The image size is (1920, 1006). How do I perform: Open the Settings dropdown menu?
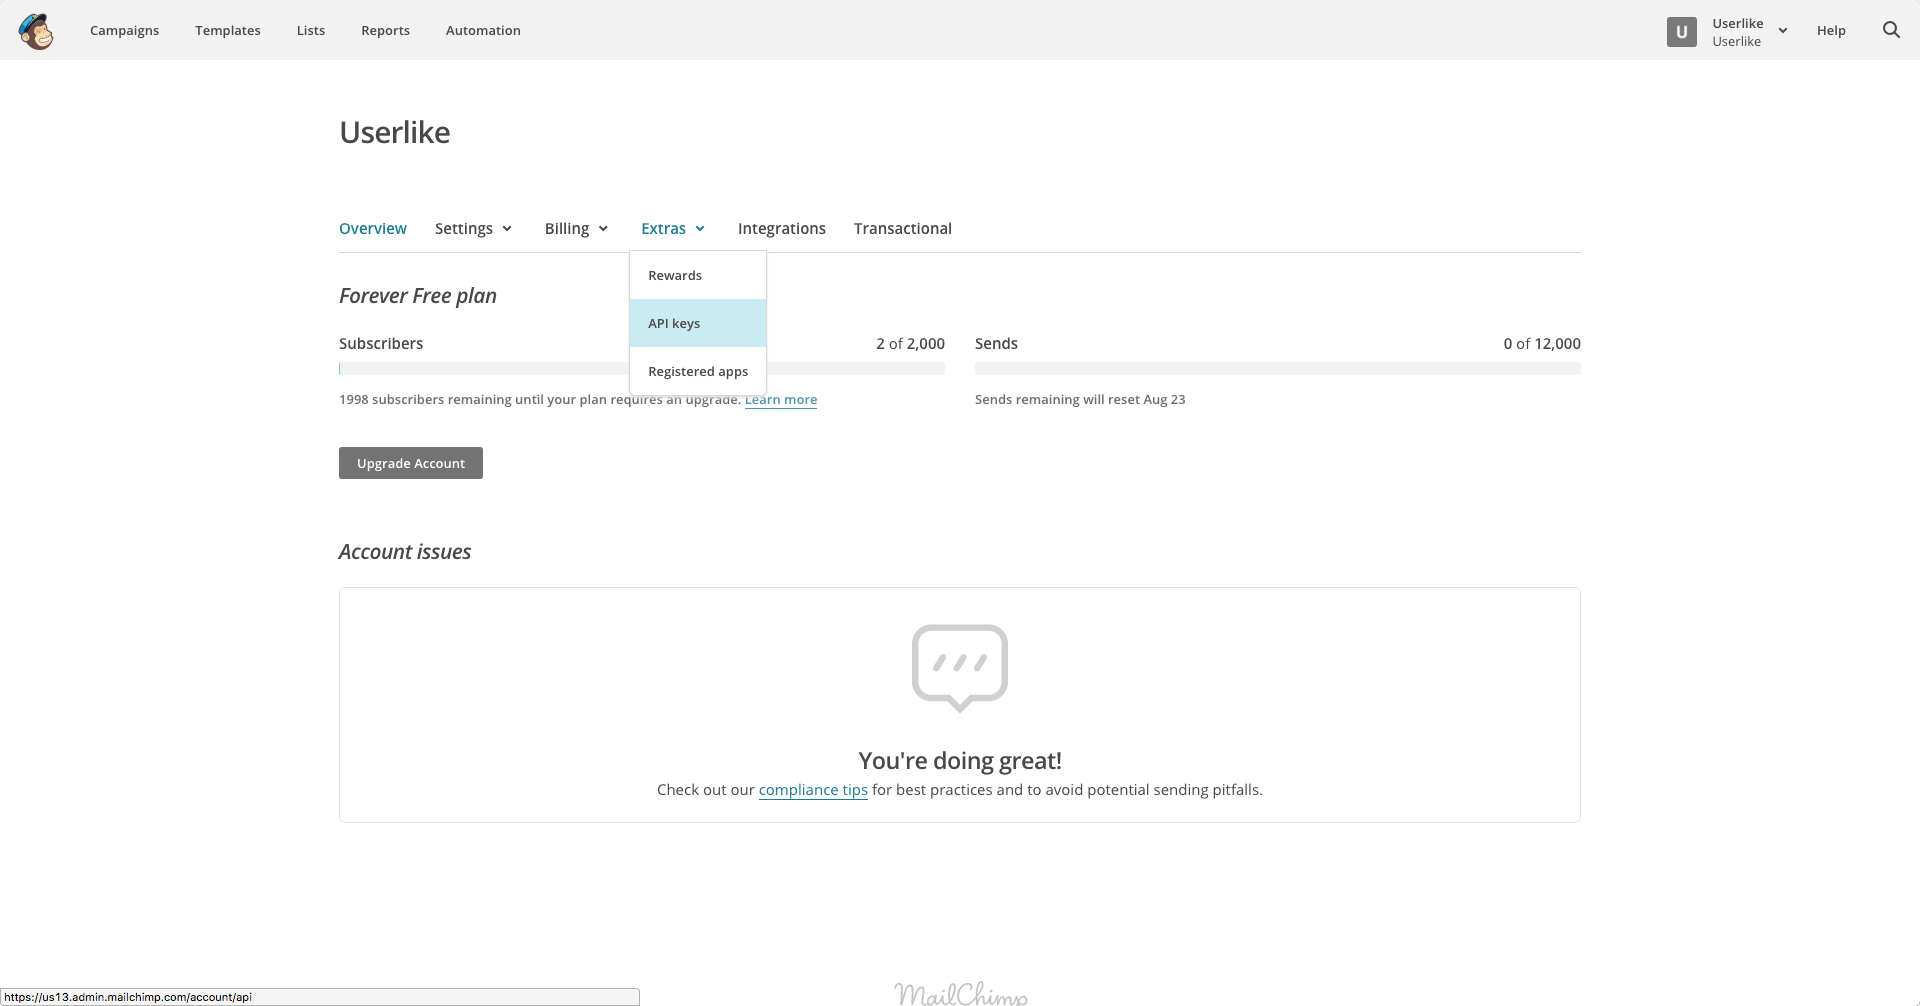pyautogui.click(x=473, y=229)
